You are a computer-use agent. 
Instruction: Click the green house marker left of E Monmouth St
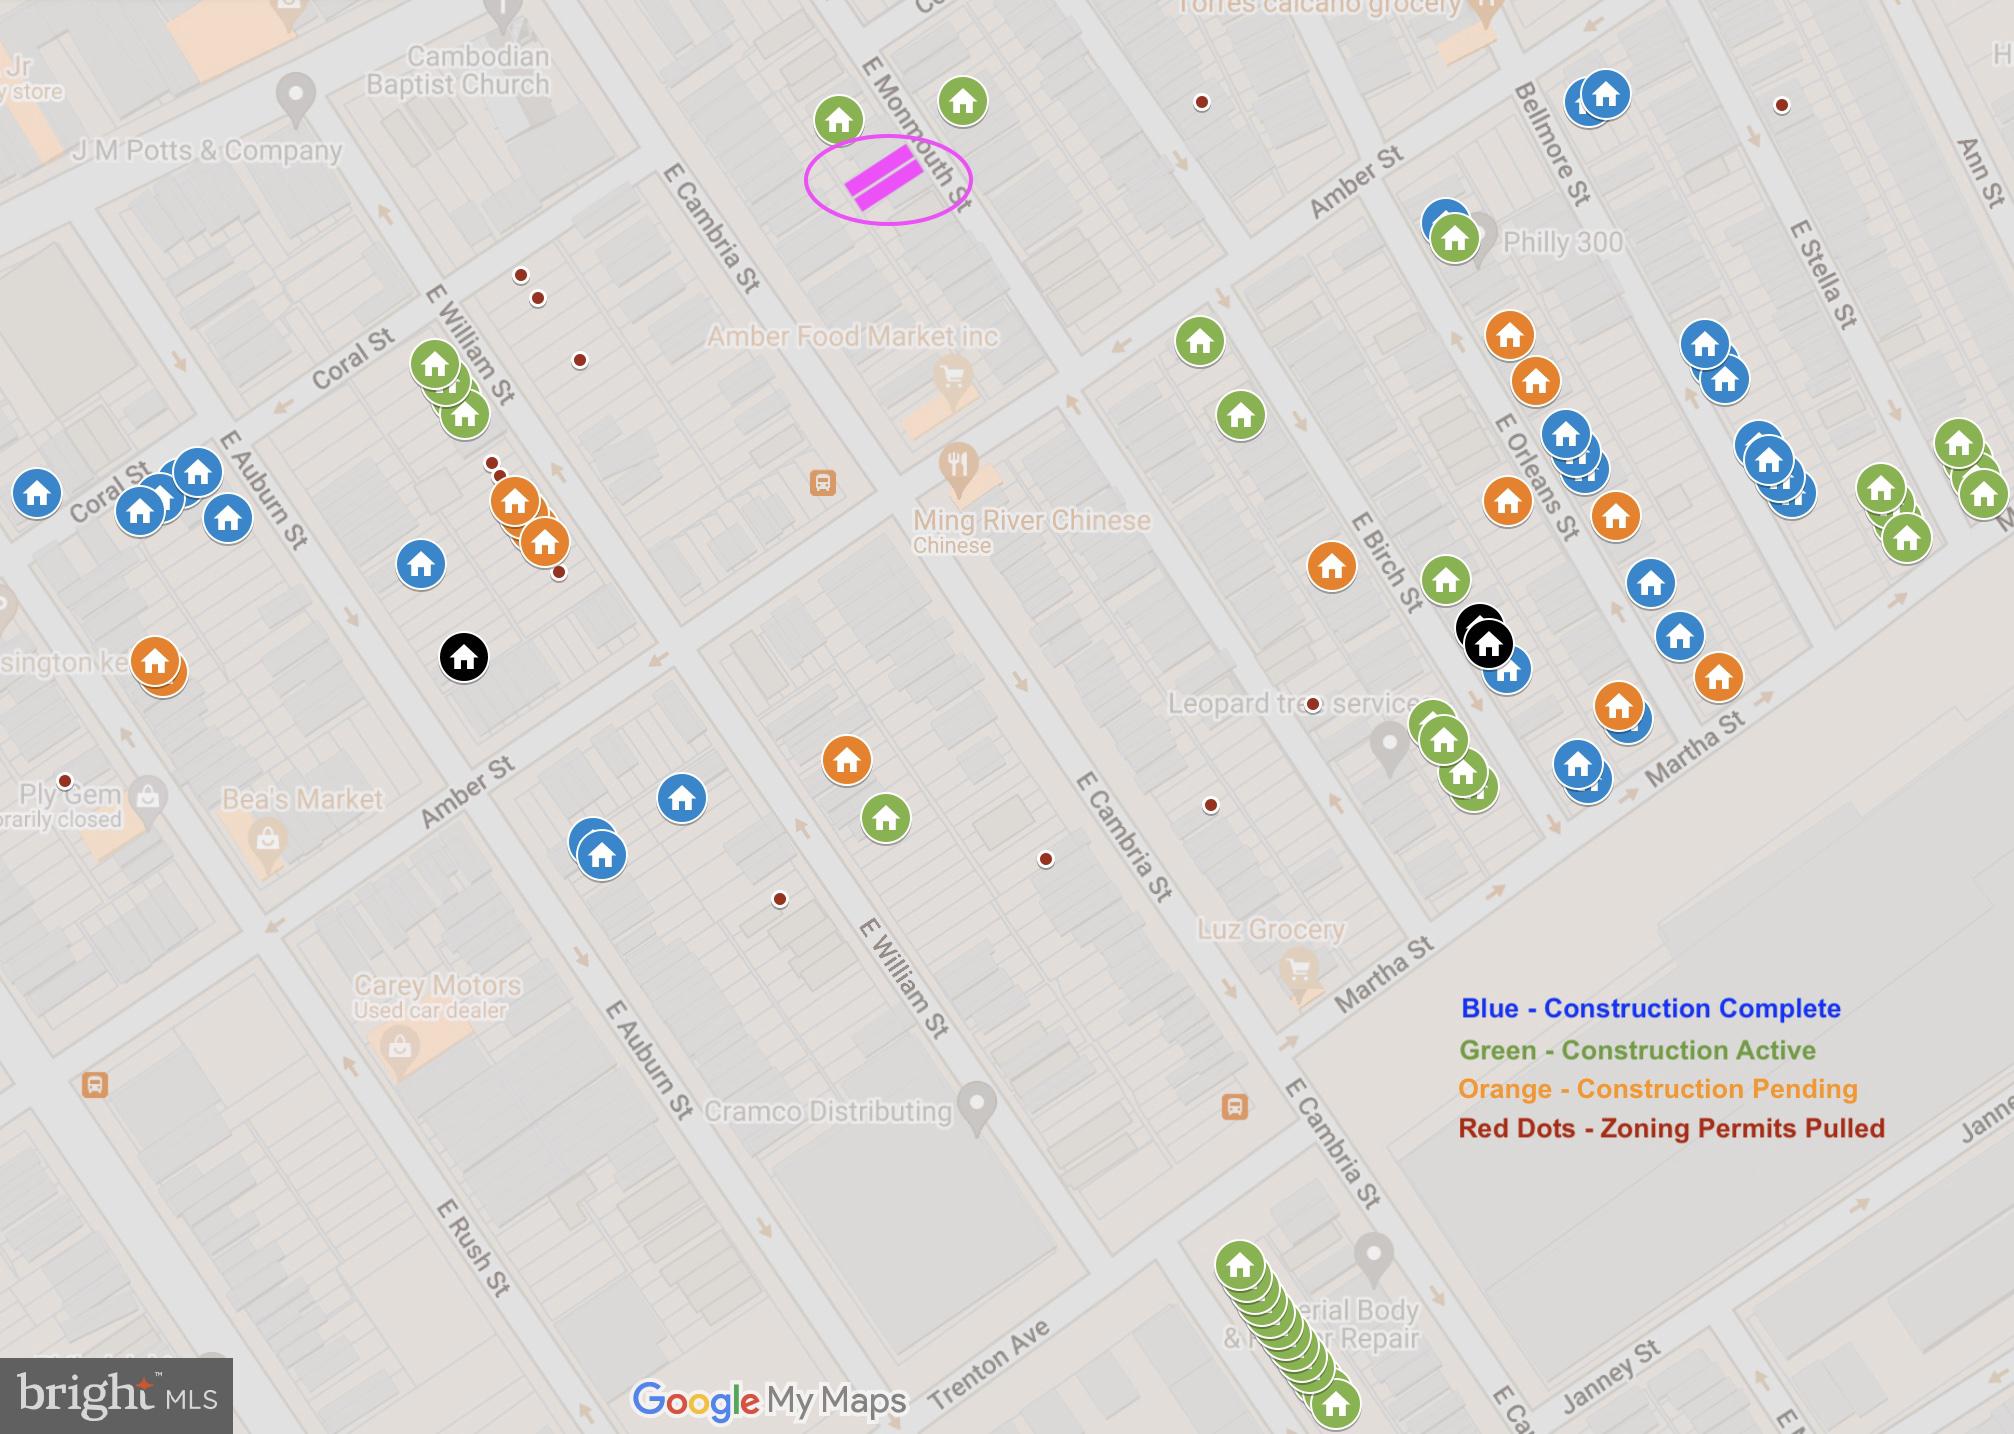pyautogui.click(x=838, y=120)
